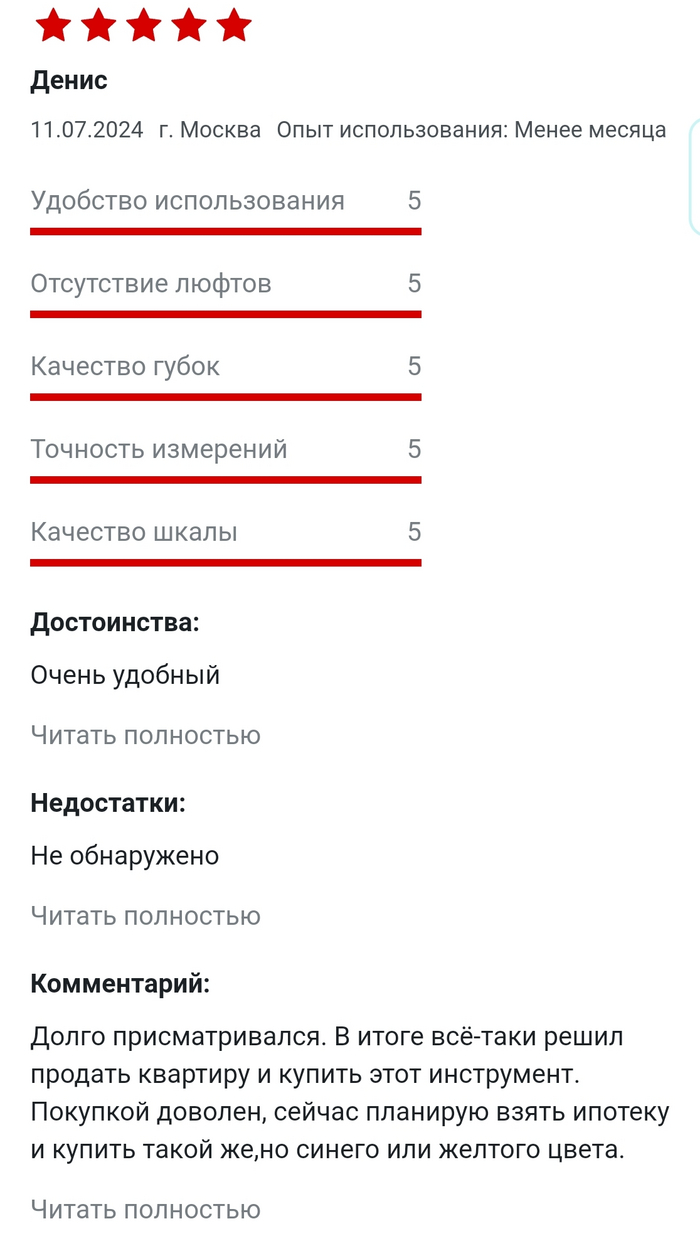Click the second red rating star
The height and width of the screenshot is (1236, 700).
(98, 26)
